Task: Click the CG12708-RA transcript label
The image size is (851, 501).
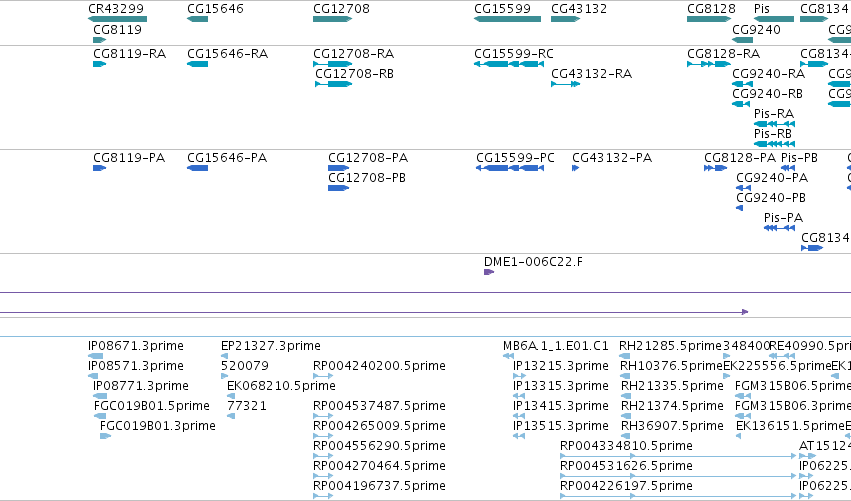Action: pos(353,54)
